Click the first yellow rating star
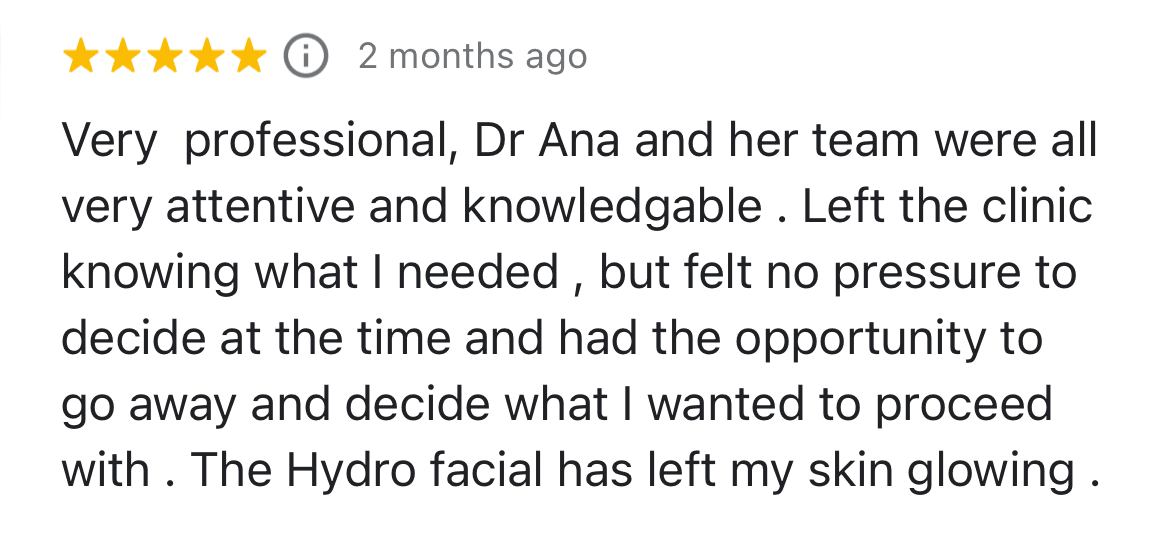Image resolution: width=1170 pixels, height=537 pixels. pos(80,57)
